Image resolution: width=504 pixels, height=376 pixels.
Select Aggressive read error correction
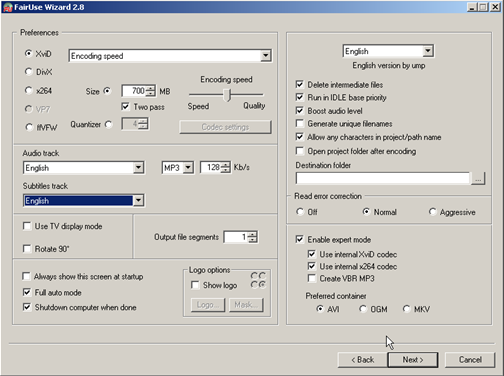tap(433, 212)
